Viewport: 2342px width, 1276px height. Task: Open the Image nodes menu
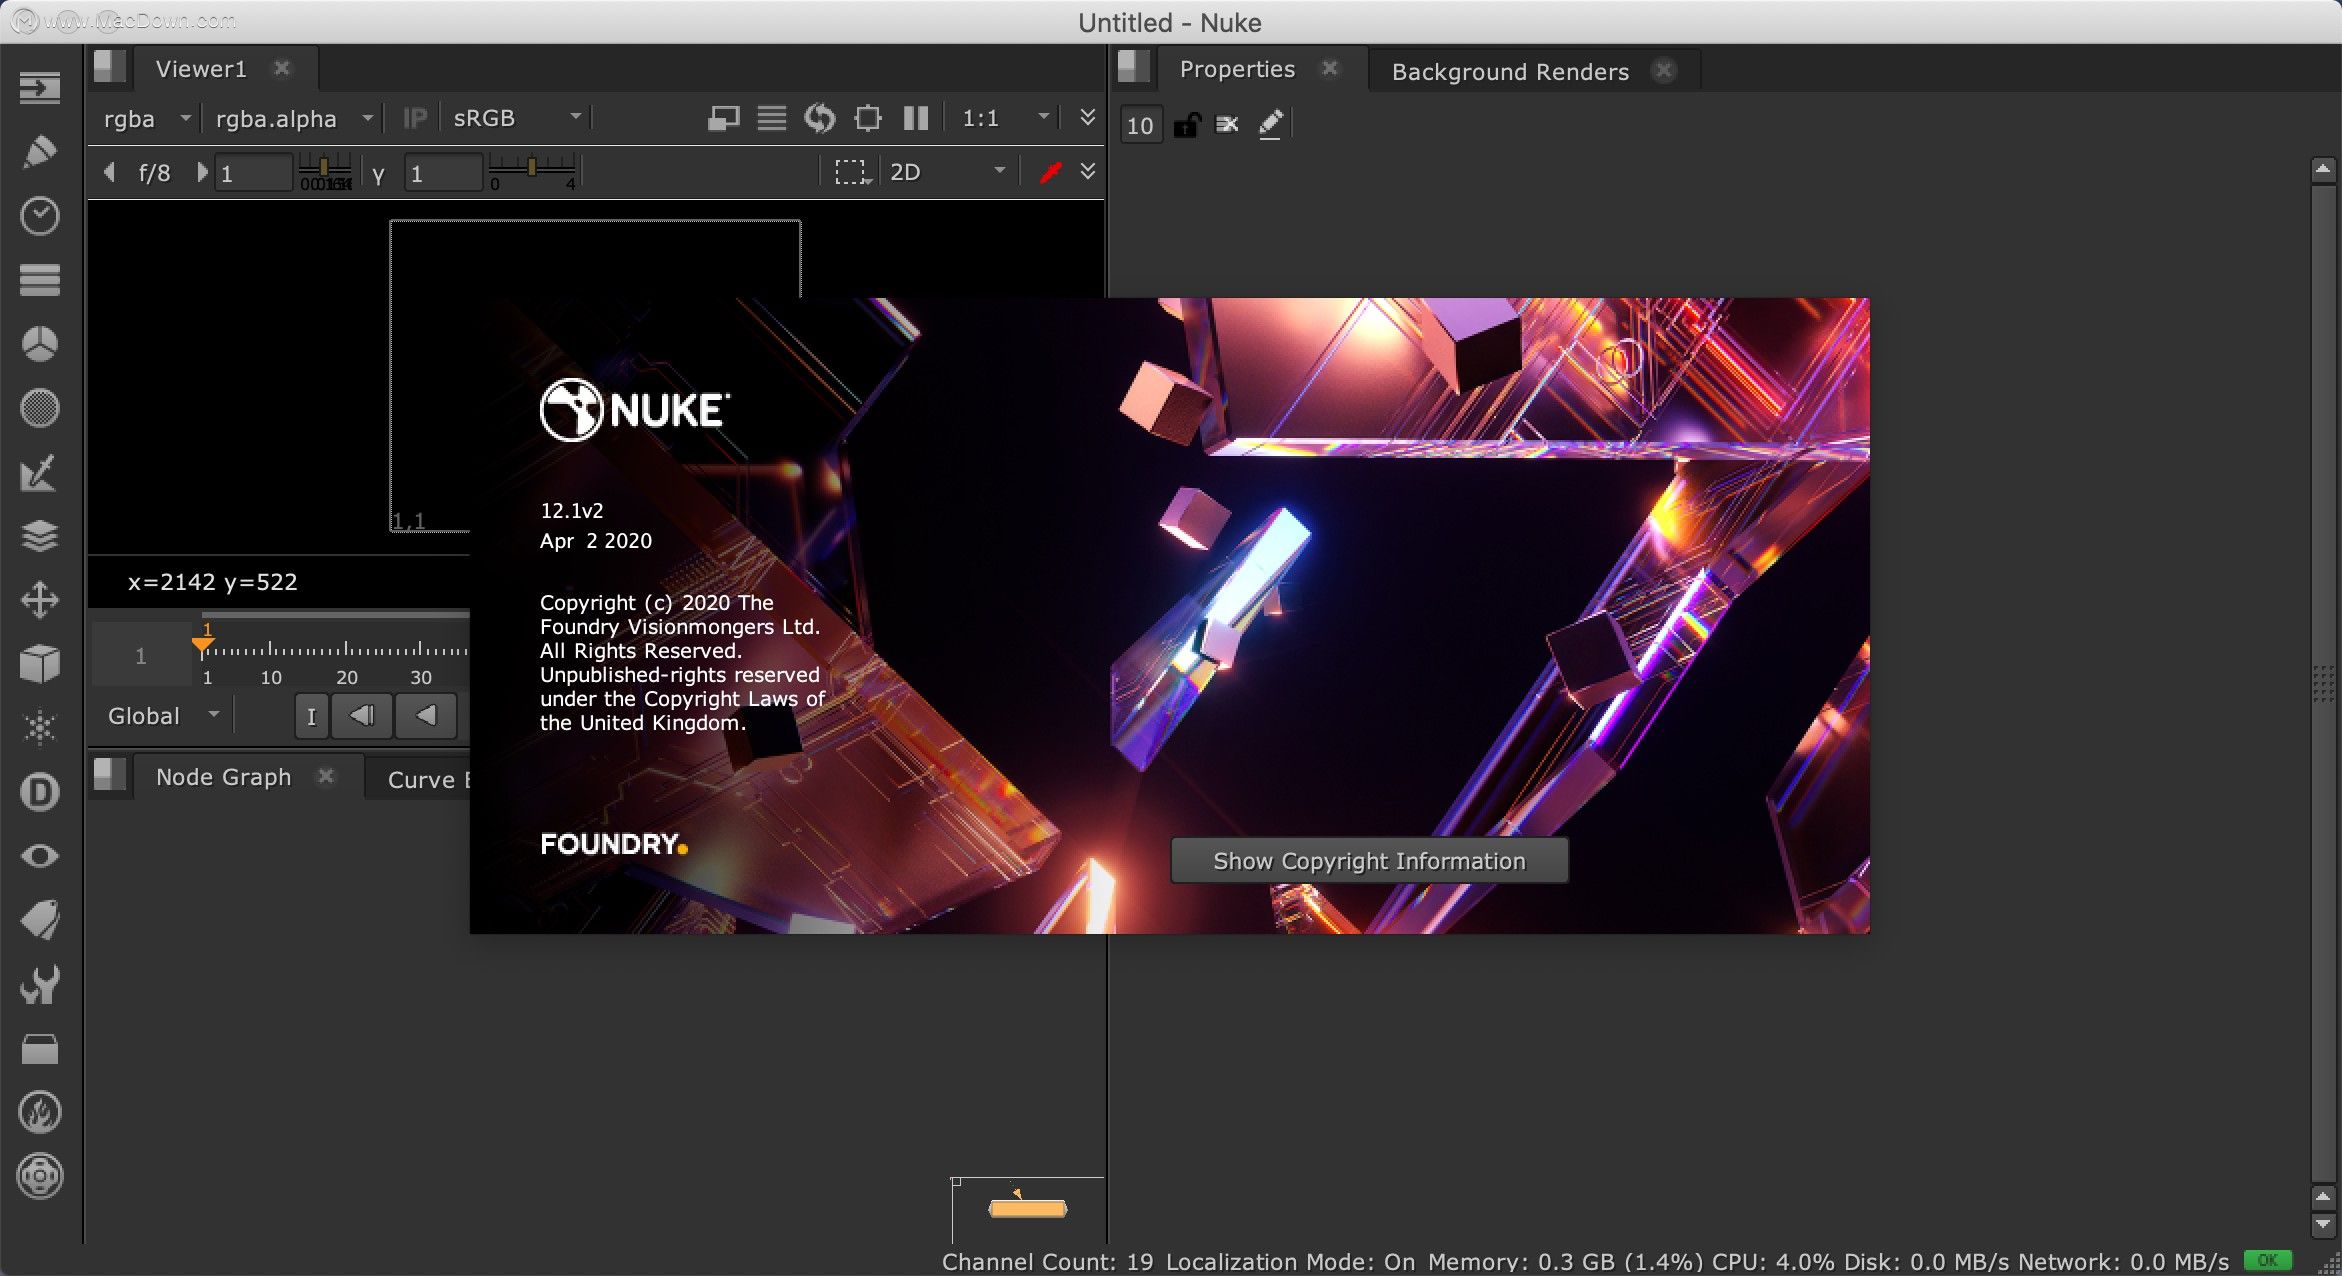[x=40, y=88]
